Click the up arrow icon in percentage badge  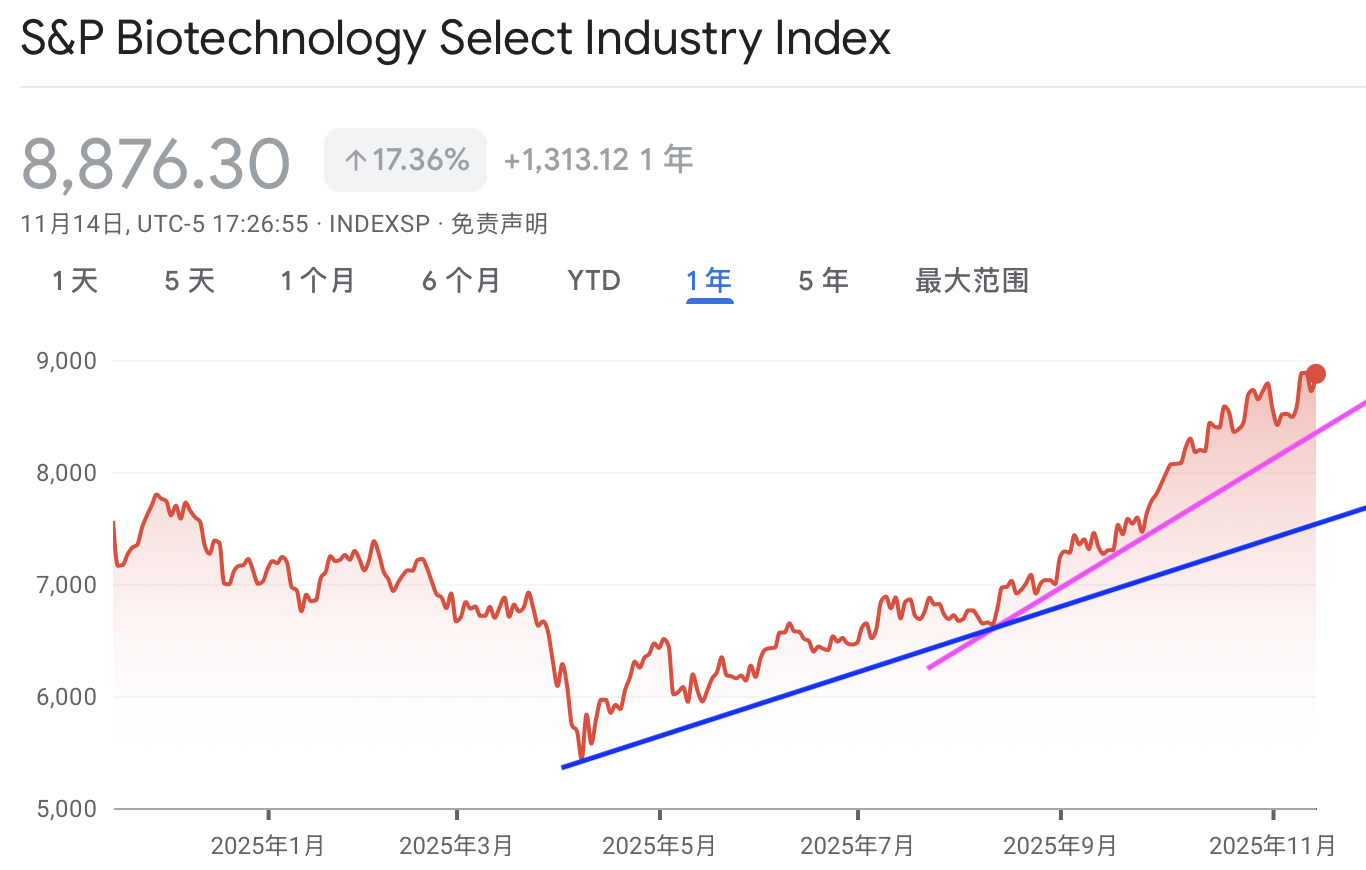pyautogui.click(x=355, y=160)
